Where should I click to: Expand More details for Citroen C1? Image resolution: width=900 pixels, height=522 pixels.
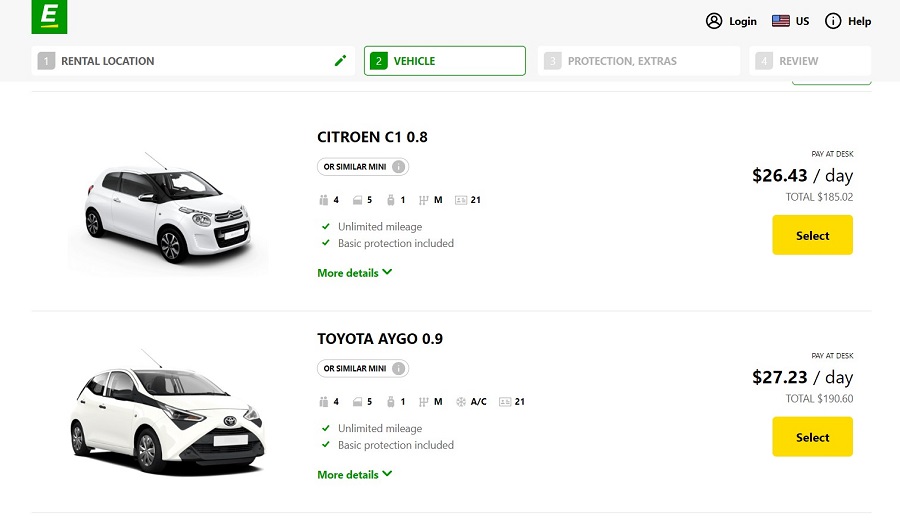tap(355, 273)
